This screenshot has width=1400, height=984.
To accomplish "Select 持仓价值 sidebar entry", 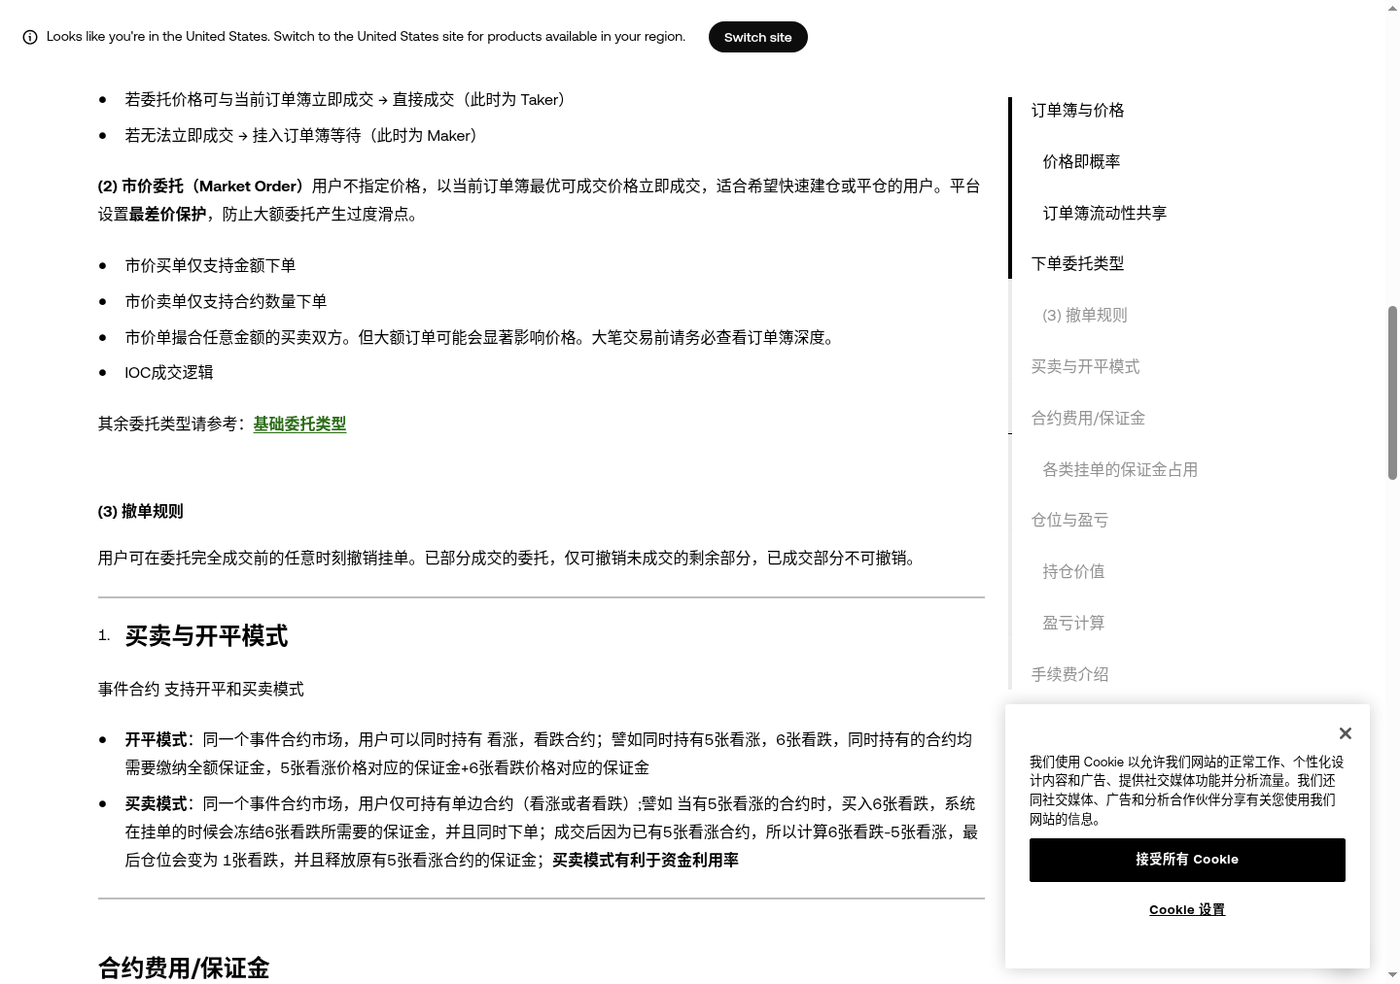I will (1074, 572).
